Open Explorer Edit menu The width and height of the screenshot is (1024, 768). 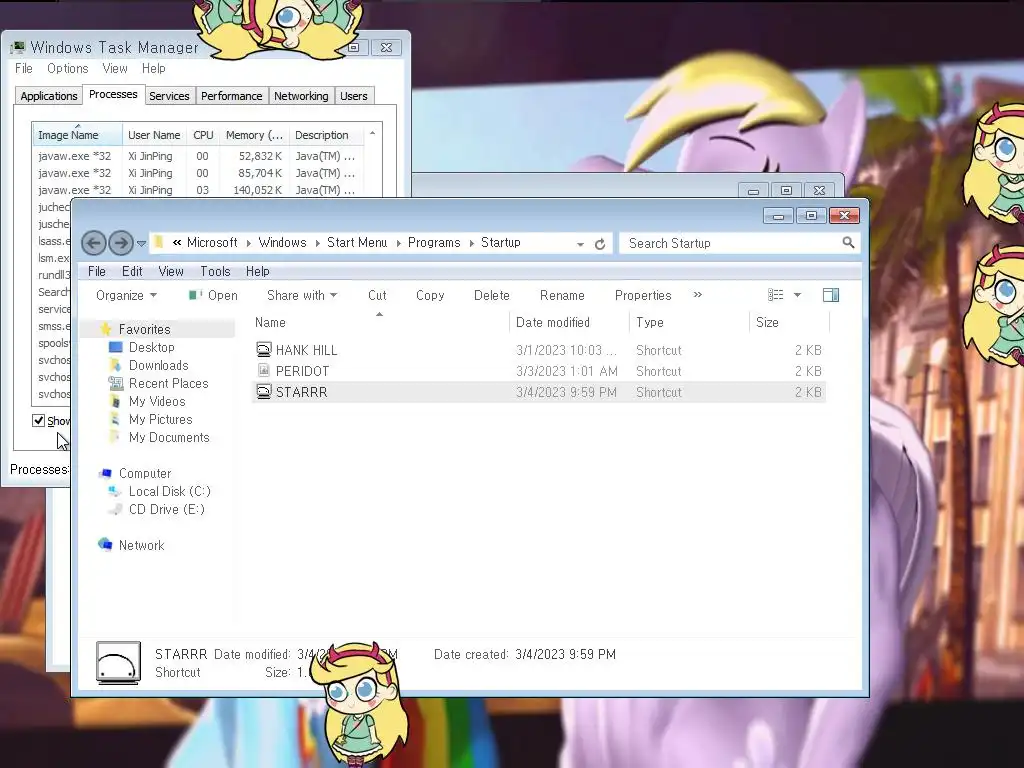click(x=132, y=271)
